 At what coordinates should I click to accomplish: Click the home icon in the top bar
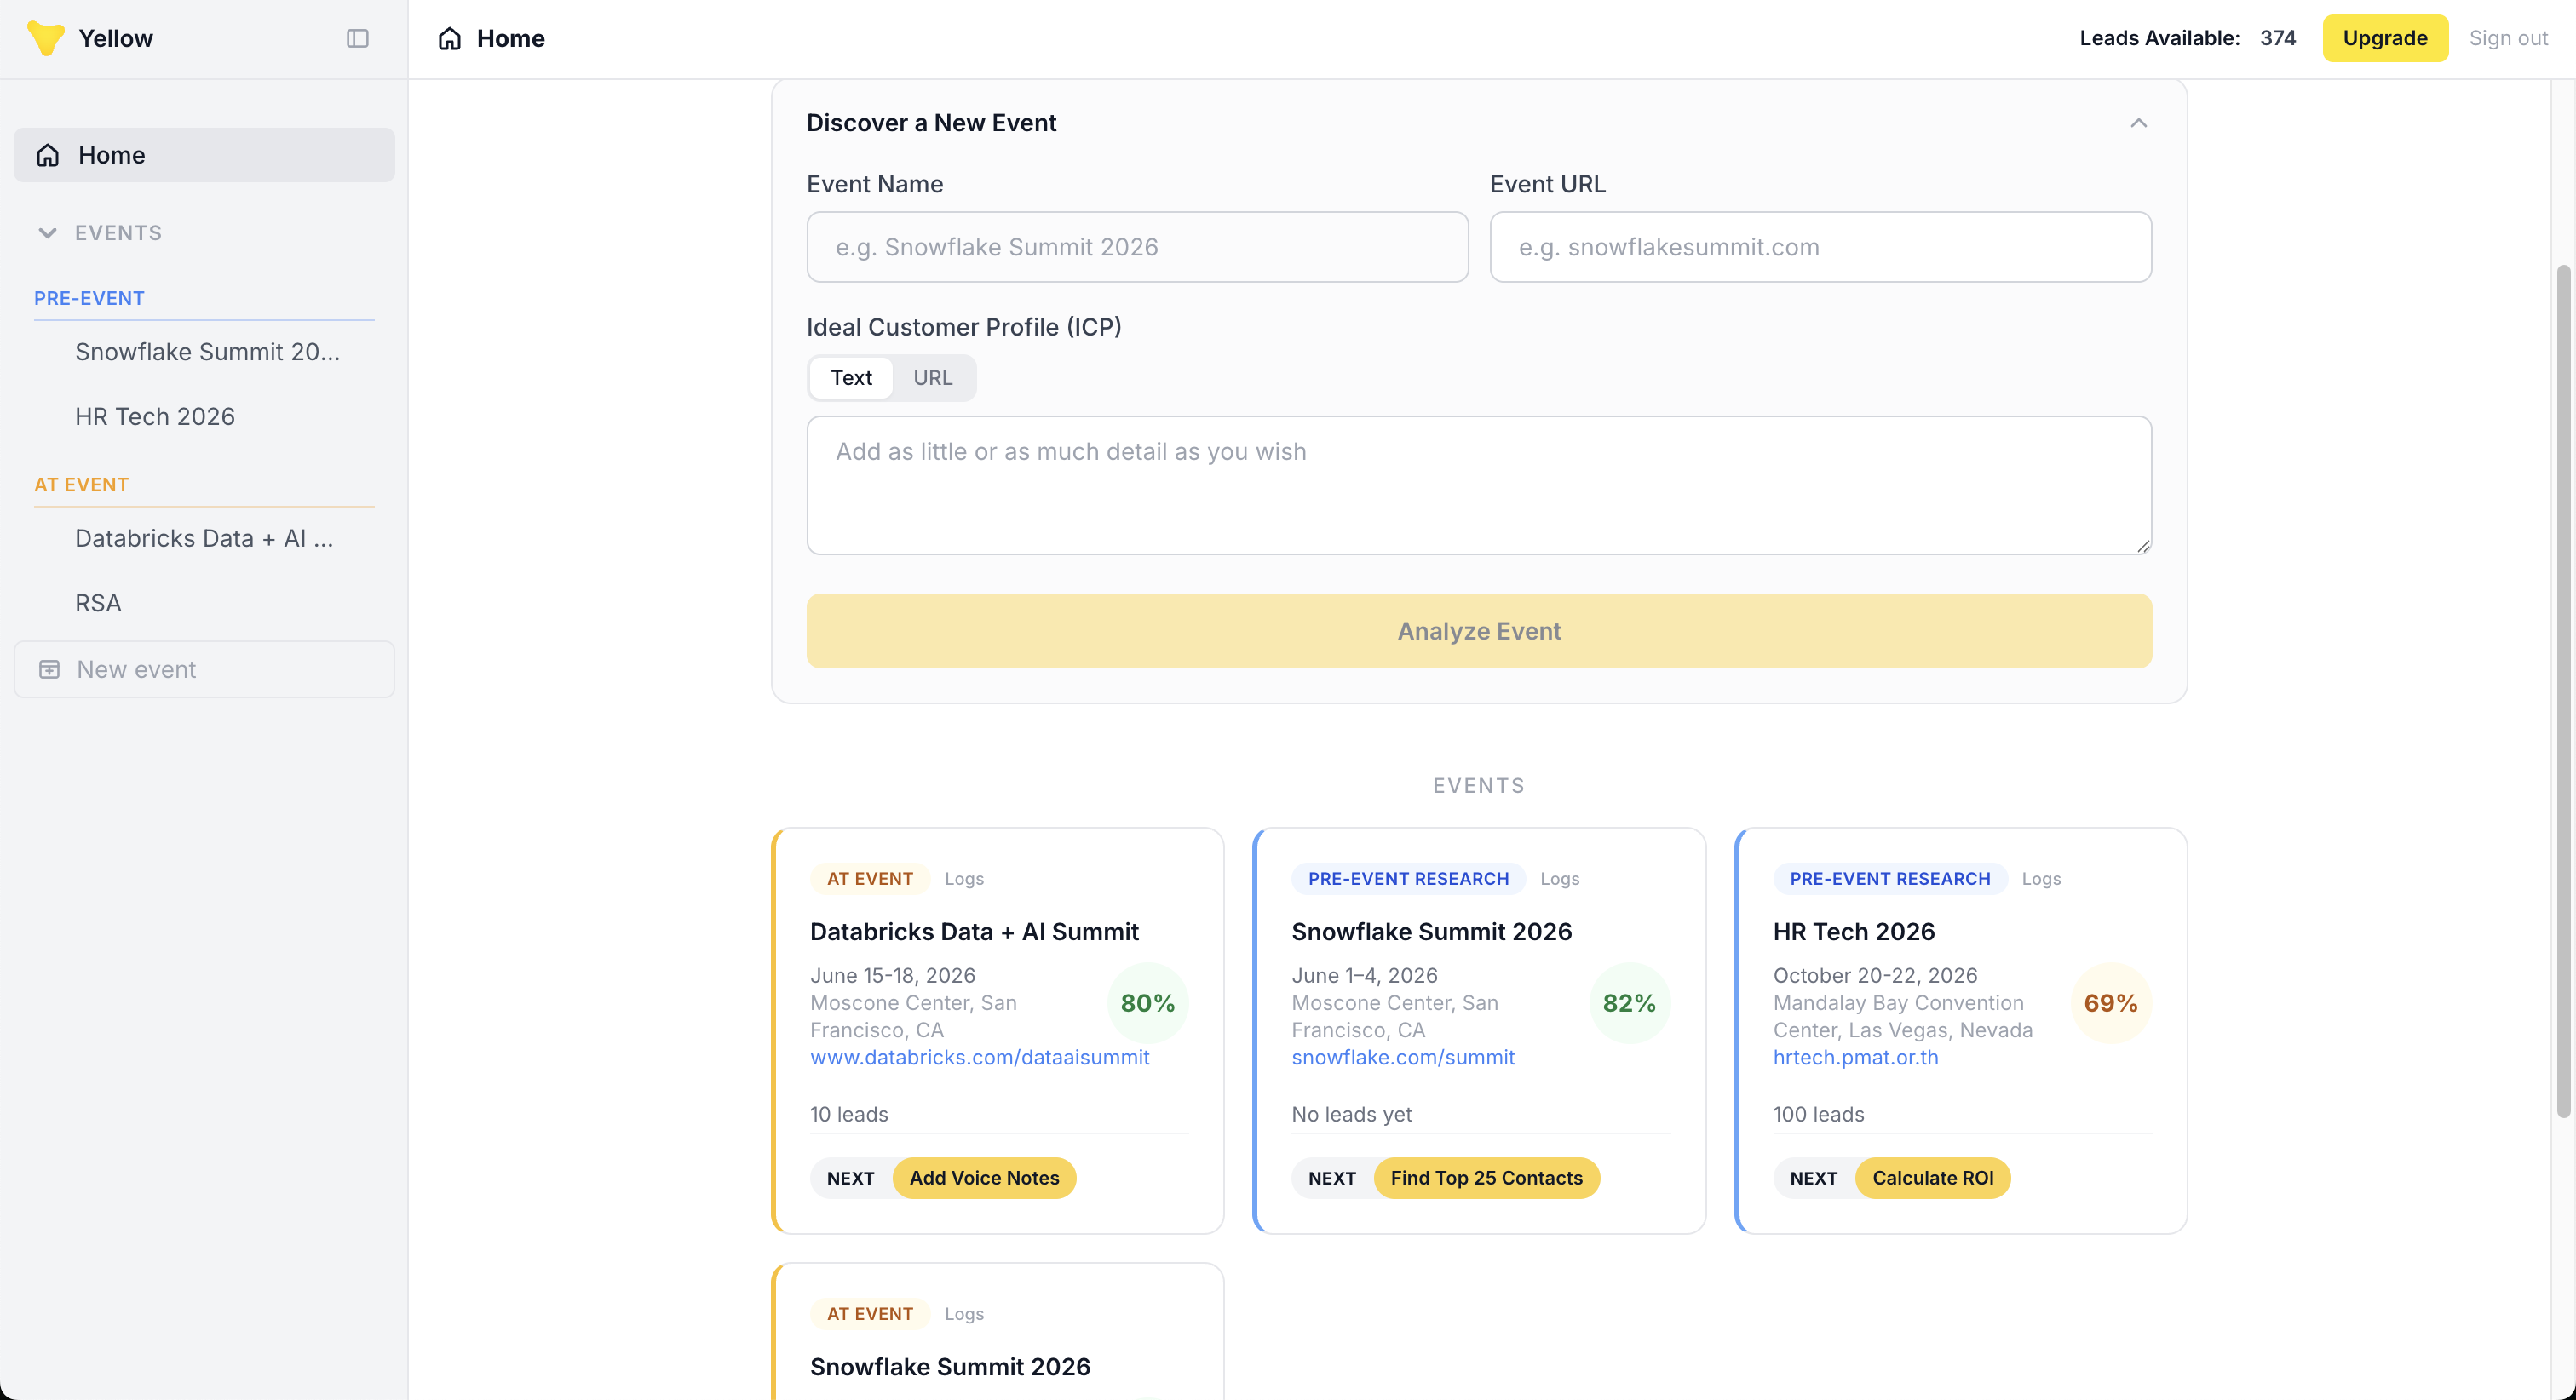[x=449, y=38]
